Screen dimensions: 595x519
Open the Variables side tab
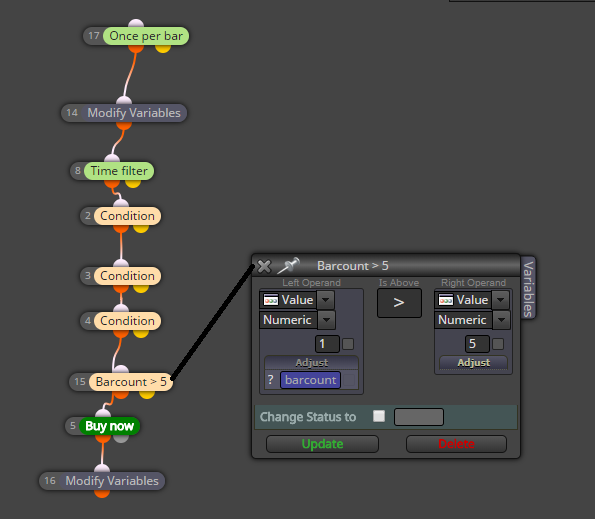point(528,288)
